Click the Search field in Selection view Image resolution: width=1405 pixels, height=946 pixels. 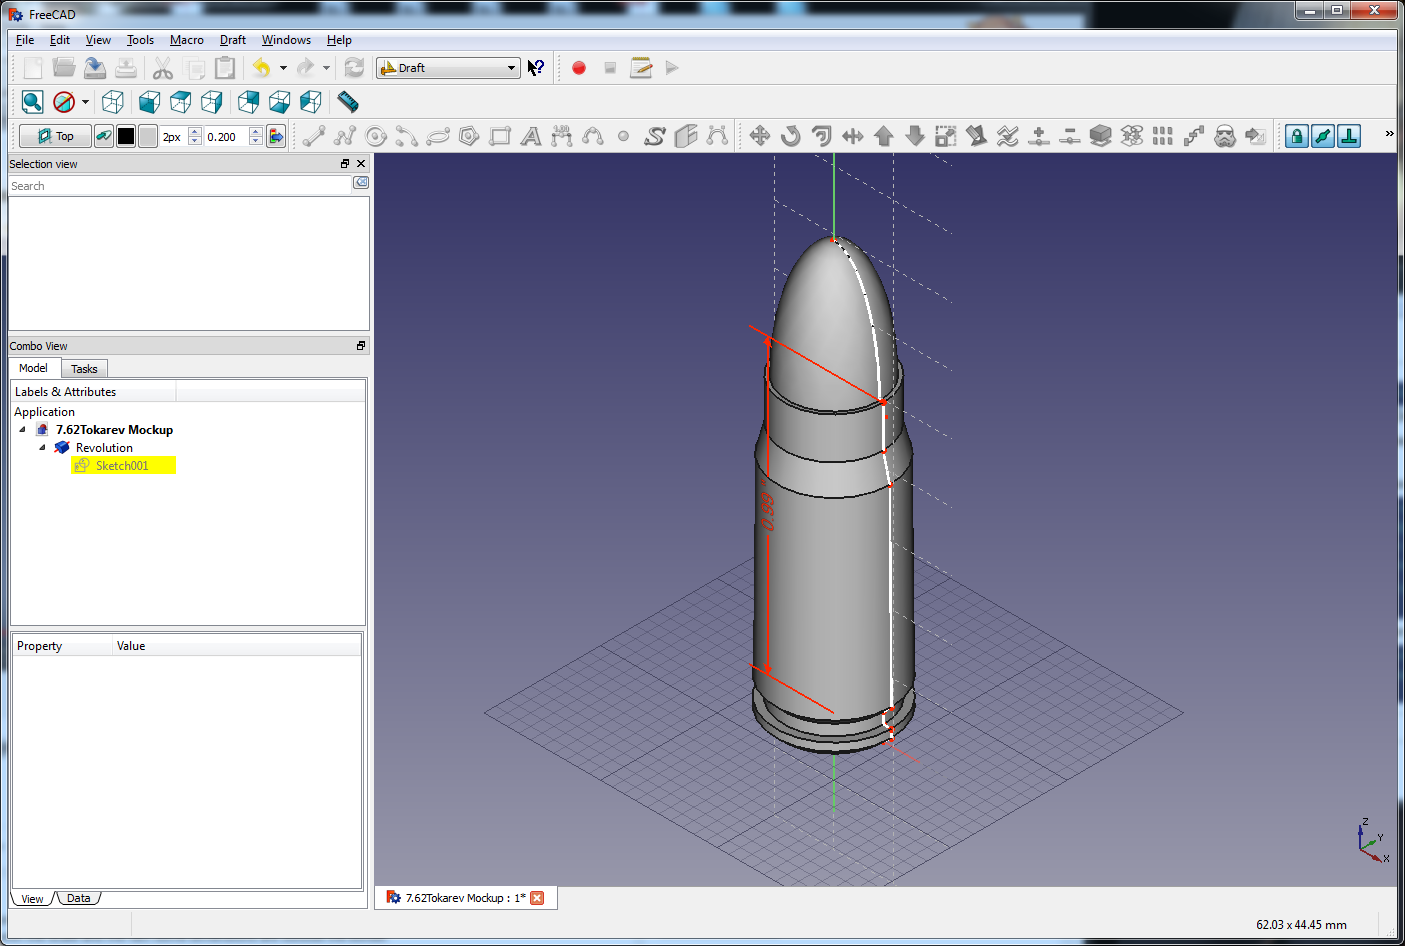point(180,186)
